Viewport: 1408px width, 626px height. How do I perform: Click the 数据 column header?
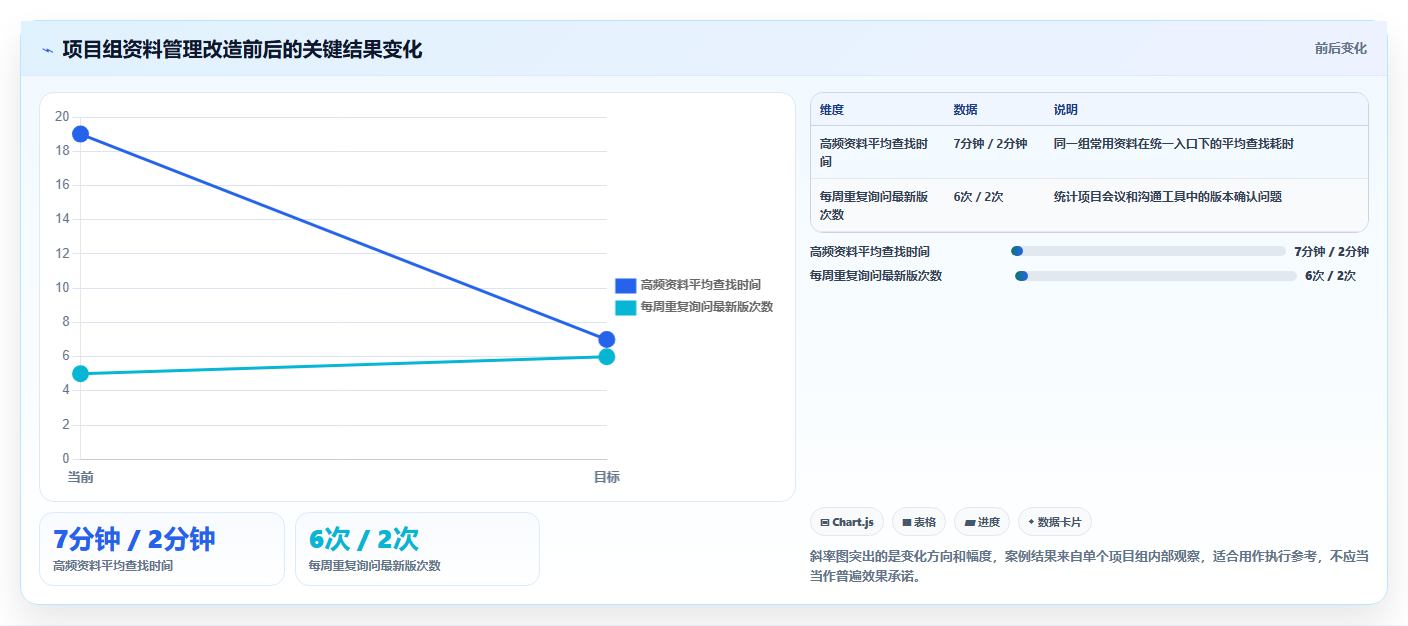(966, 110)
